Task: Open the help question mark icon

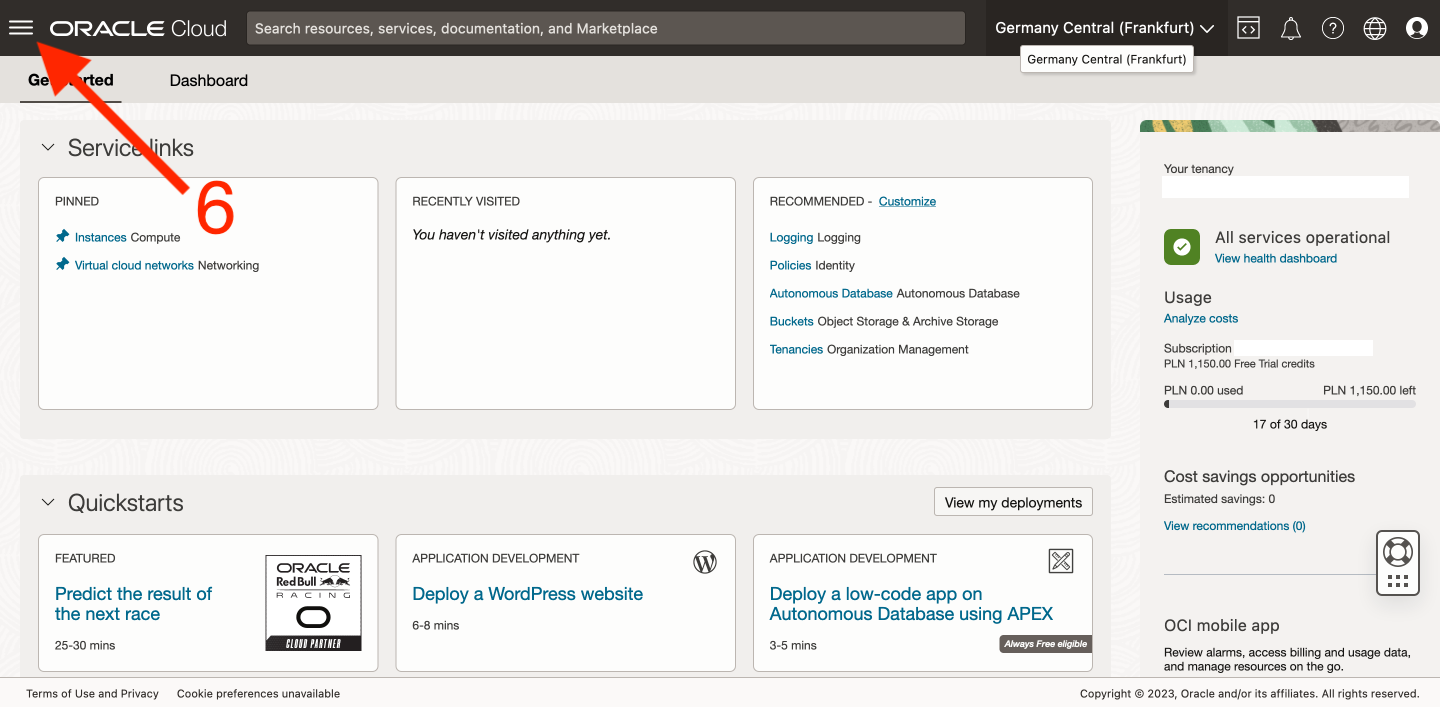Action: 1332,28
